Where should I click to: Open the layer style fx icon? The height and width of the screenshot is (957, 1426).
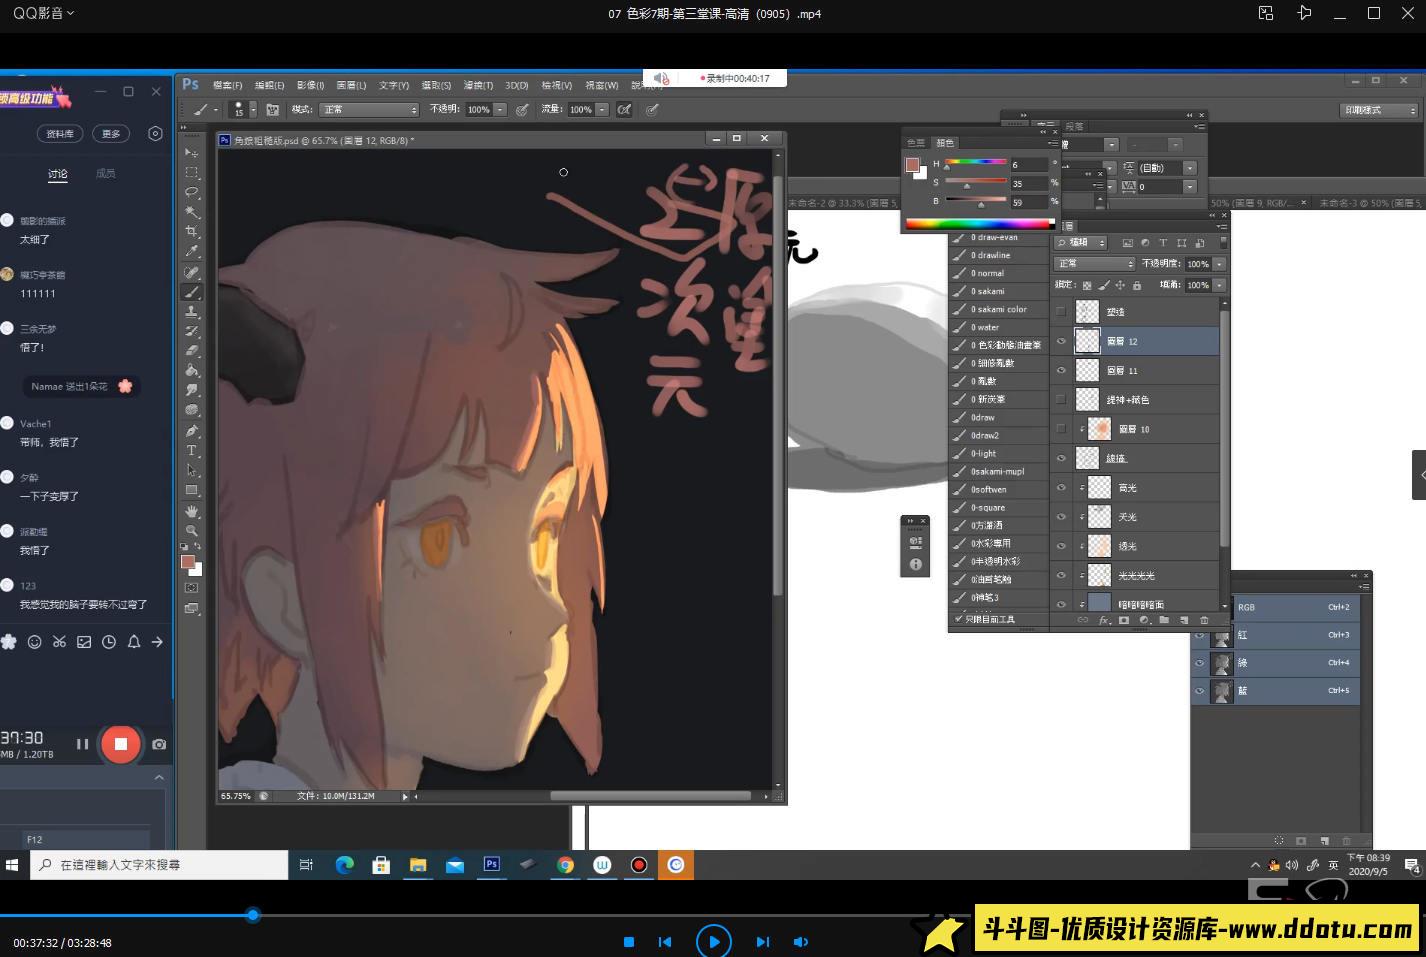(1104, 620)
